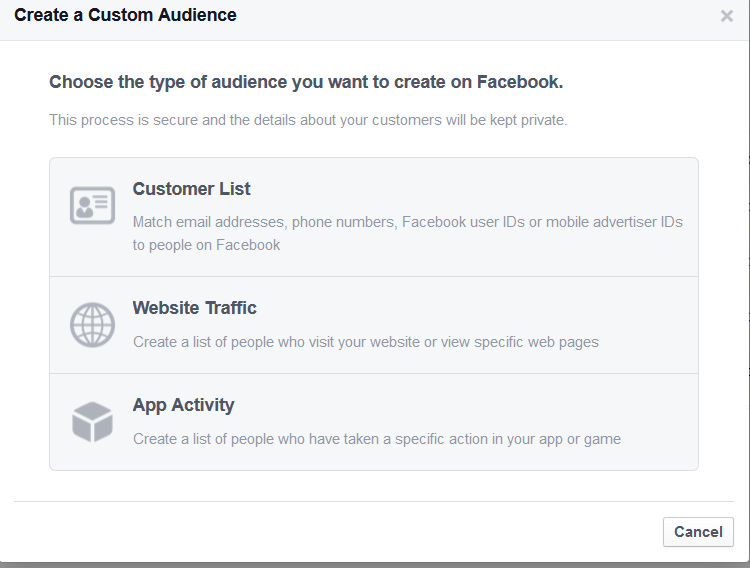
Task: Select the Customer List title
Action: point(191,189)
